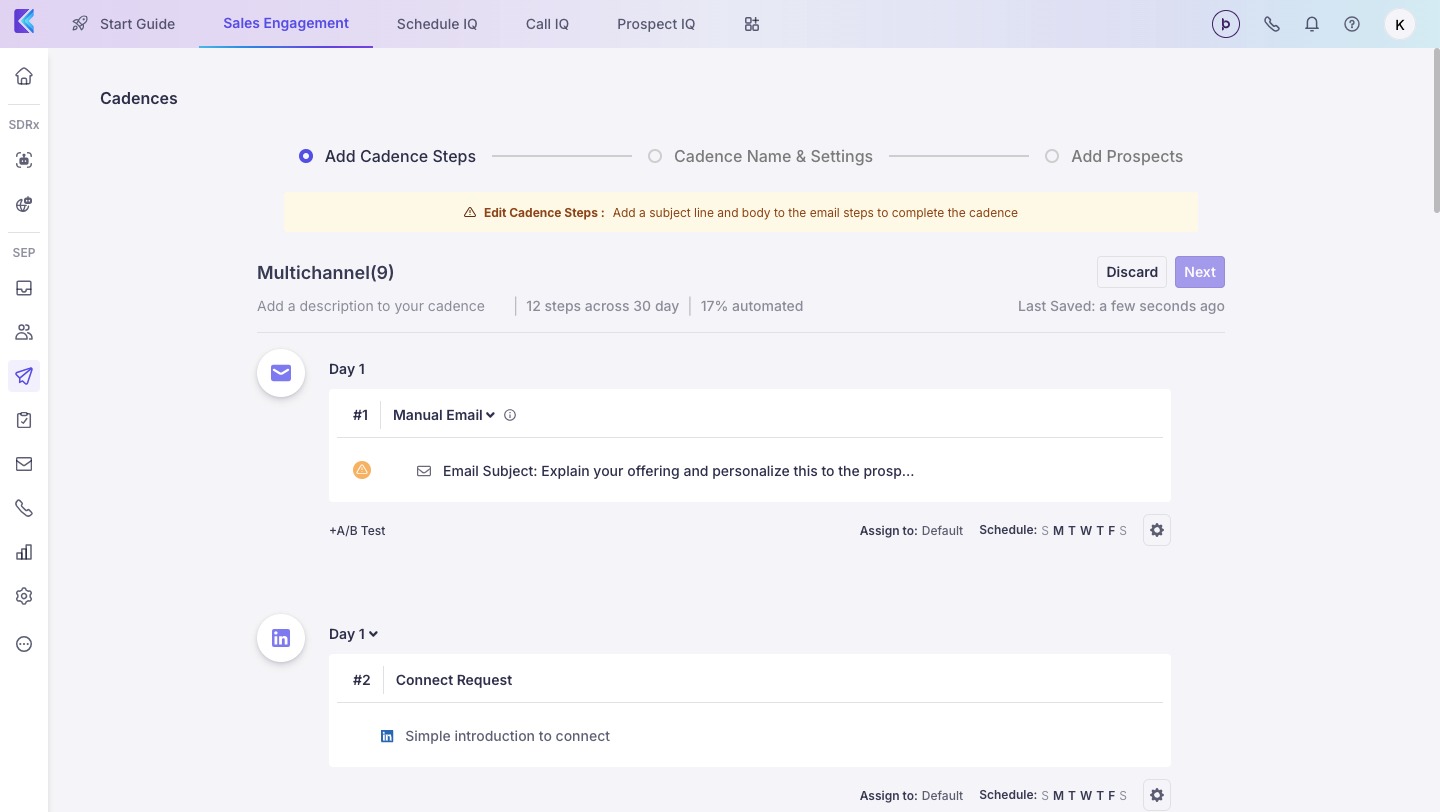This screenshot has height=812, width=1440.
Task: Open the user avatar K menu
Action: pyautogui.click(x=1399, y=24)
